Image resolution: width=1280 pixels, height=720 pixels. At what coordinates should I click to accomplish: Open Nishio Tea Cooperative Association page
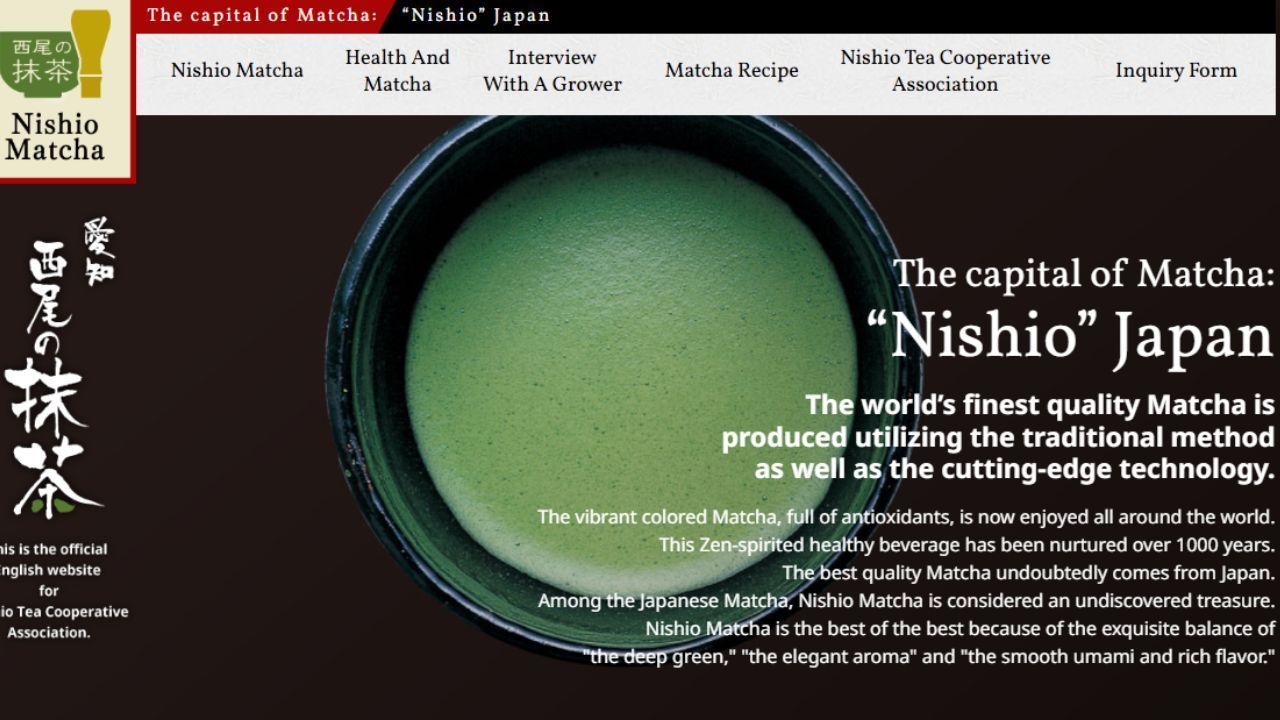tap(945, 70)
